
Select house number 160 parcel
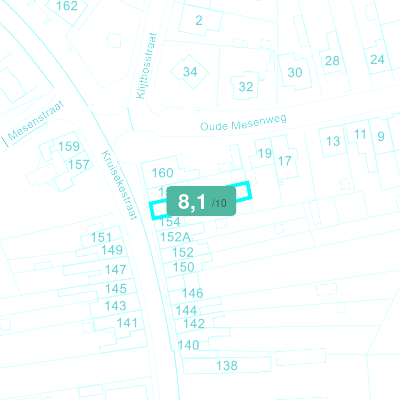[x=162, y=173]
